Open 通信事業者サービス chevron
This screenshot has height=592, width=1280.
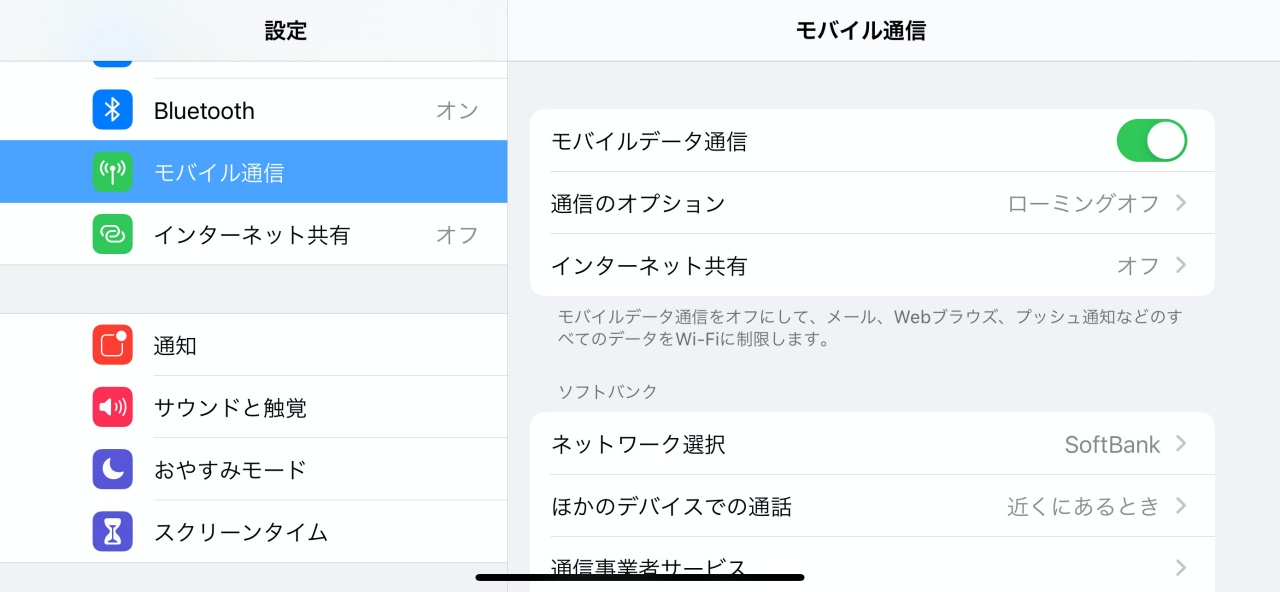point(1181,567)
